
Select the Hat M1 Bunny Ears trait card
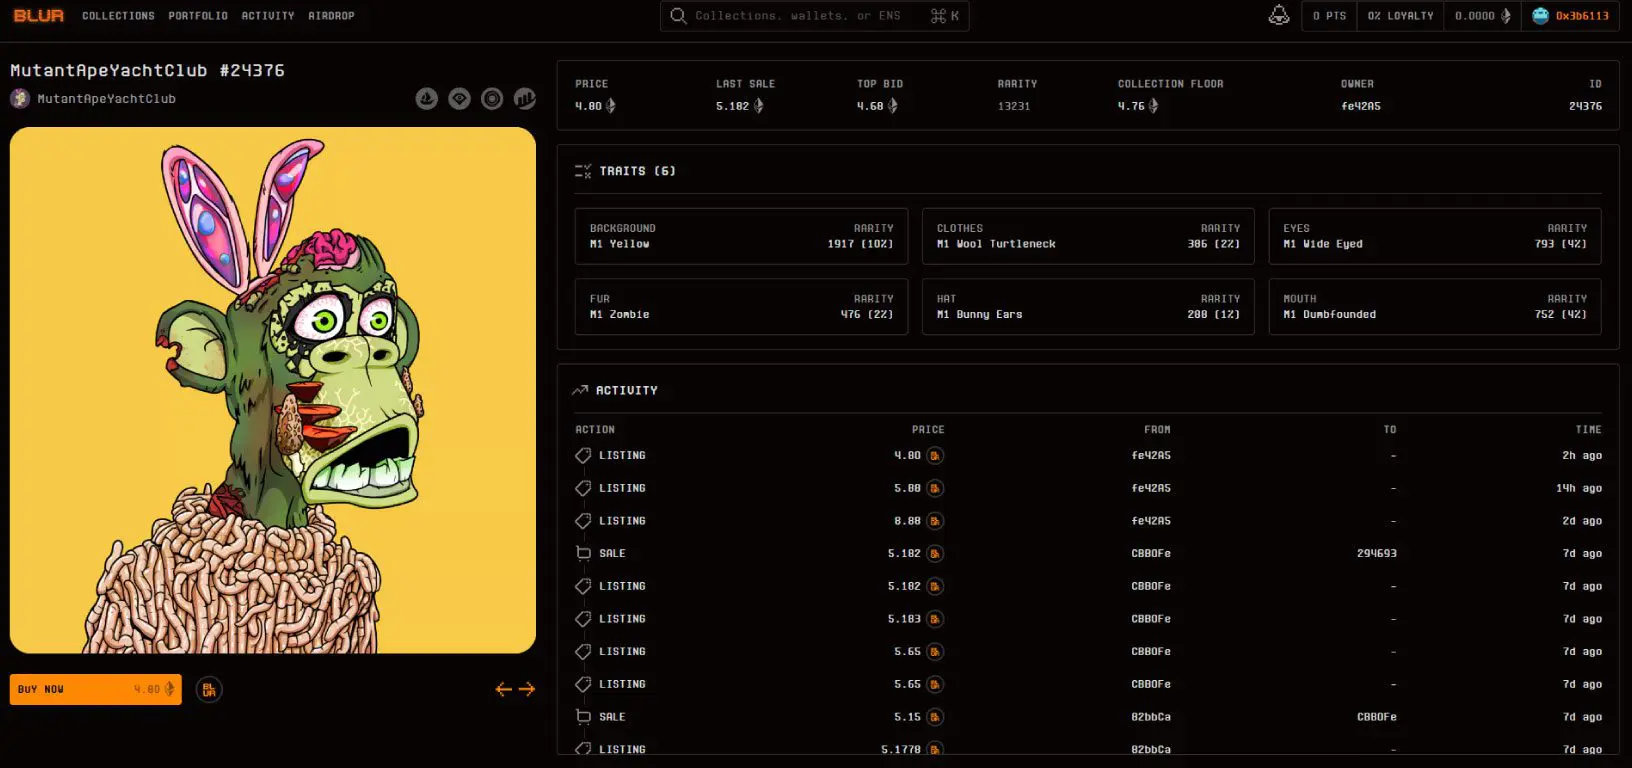point(1088,306)
